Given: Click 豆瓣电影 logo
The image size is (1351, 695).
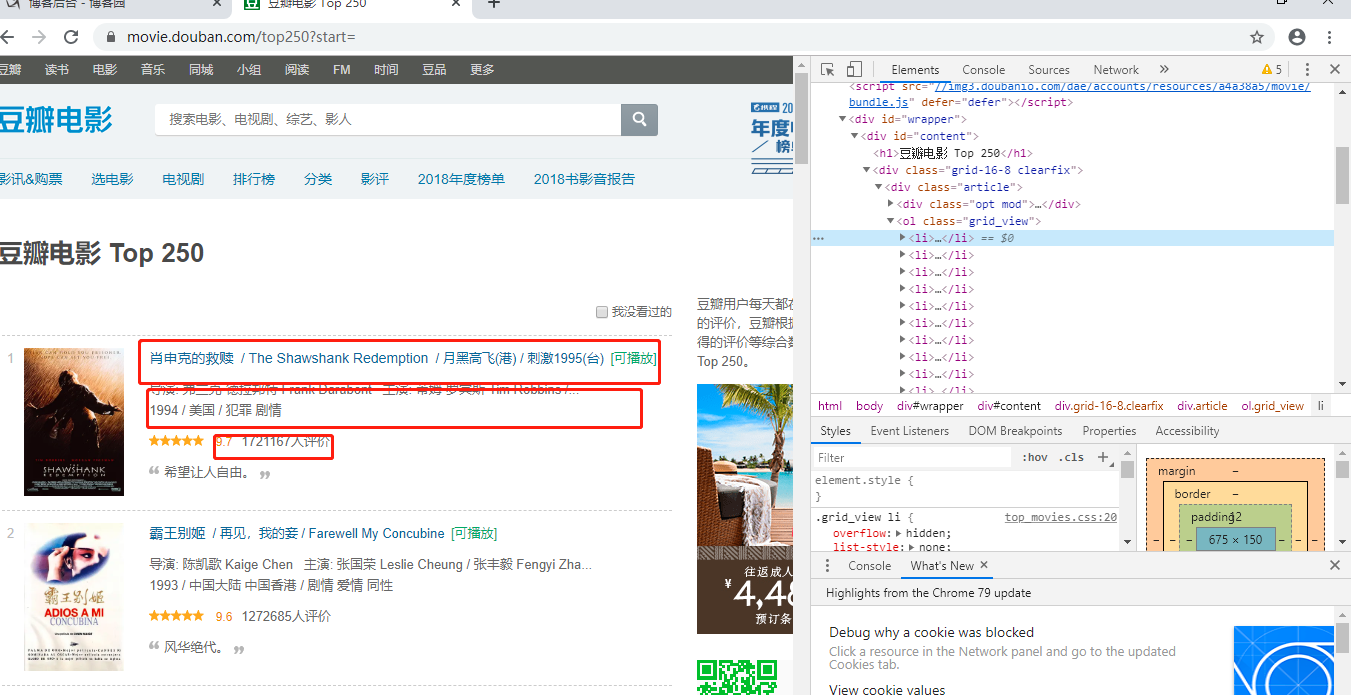Looking at the screenshot, I should [x=55, y=119].
